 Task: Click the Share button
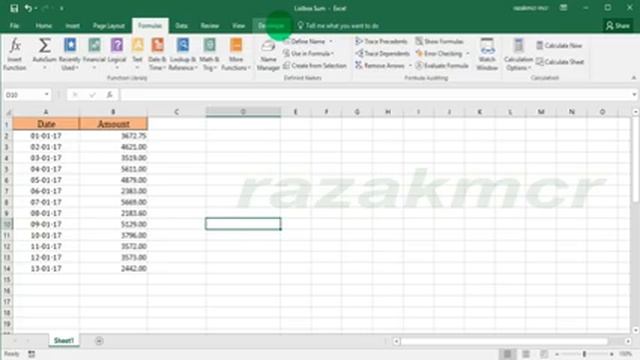click(618, 26)
